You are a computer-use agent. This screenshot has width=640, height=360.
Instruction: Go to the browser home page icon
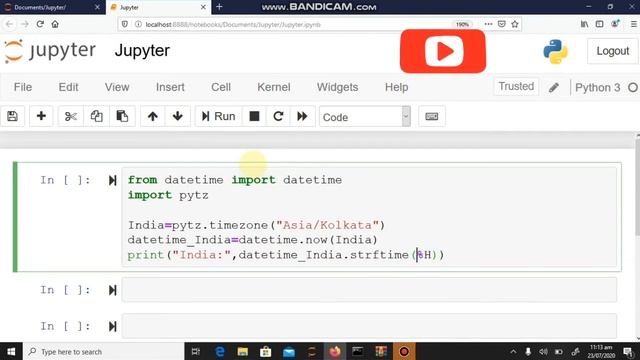[55, 24]
